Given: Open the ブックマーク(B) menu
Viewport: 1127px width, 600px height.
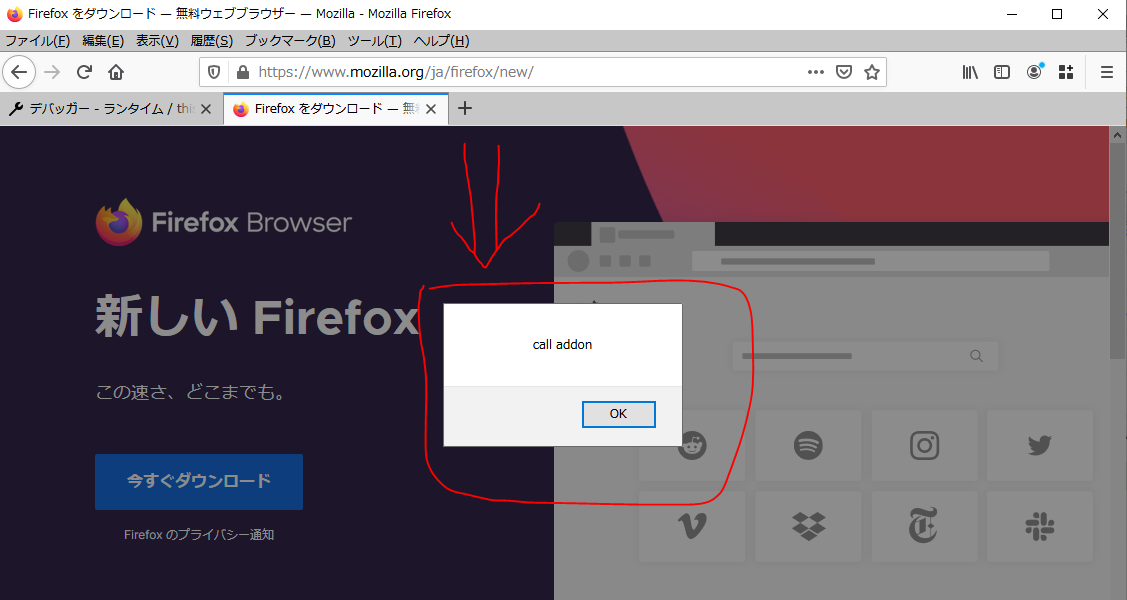Looking at the screenshot, I should 290,41.
